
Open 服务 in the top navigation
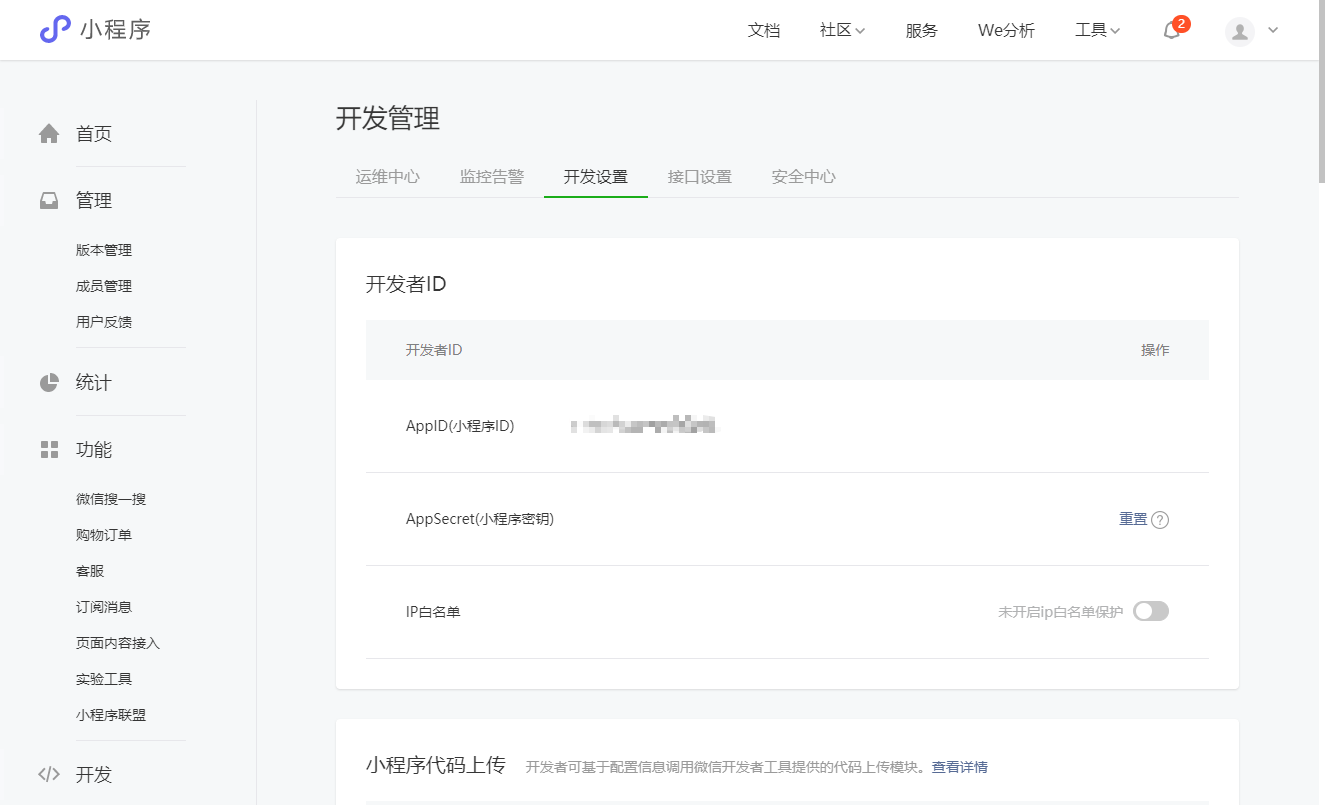tap(922, 30)
